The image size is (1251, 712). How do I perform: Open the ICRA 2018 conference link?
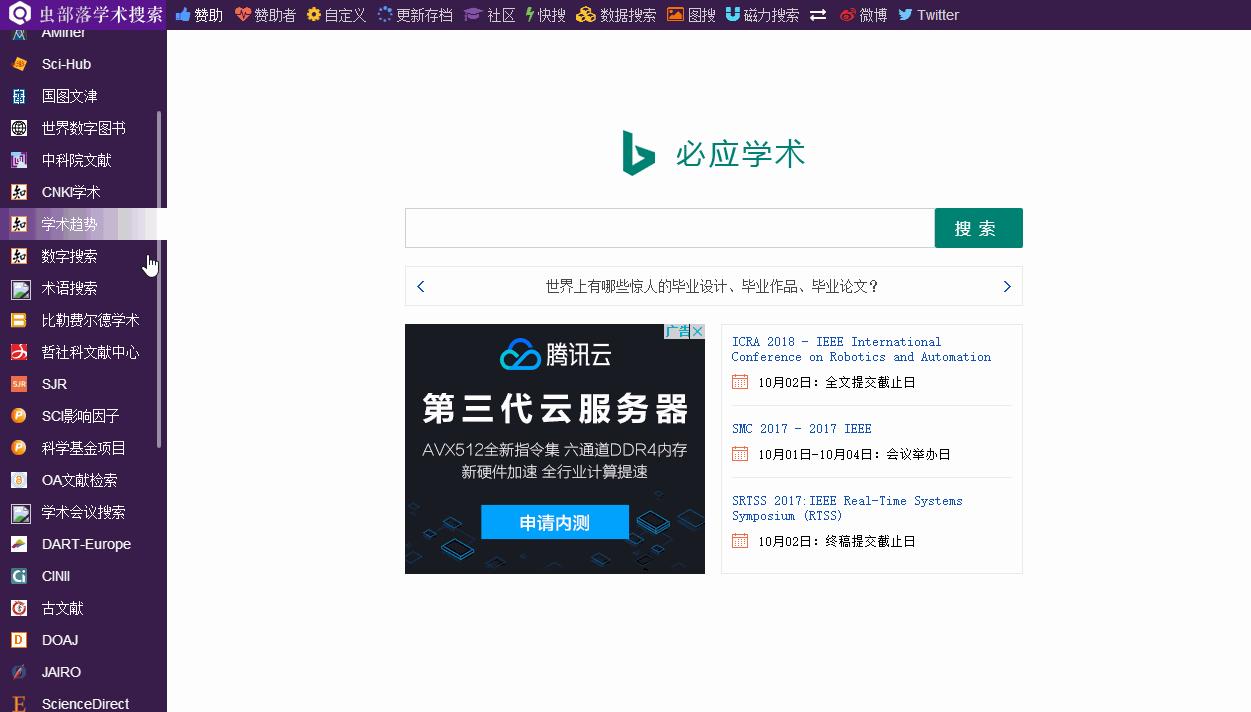[x=861, y=349]
